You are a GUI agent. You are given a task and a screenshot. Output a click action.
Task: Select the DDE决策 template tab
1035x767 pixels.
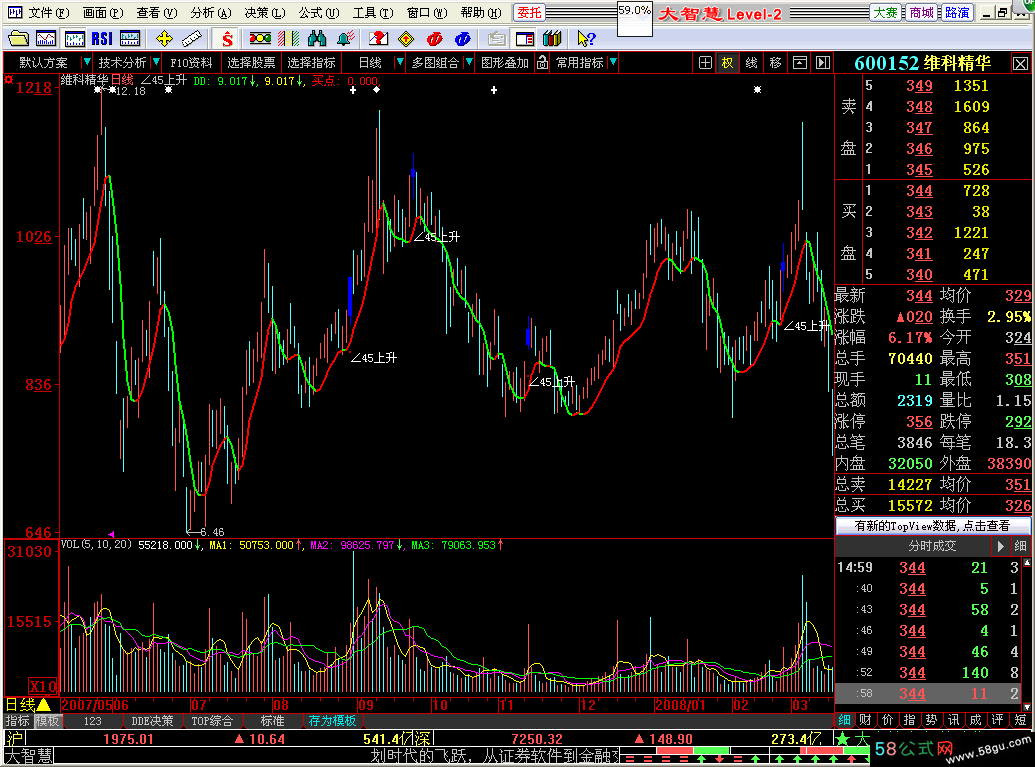point(152,721)
